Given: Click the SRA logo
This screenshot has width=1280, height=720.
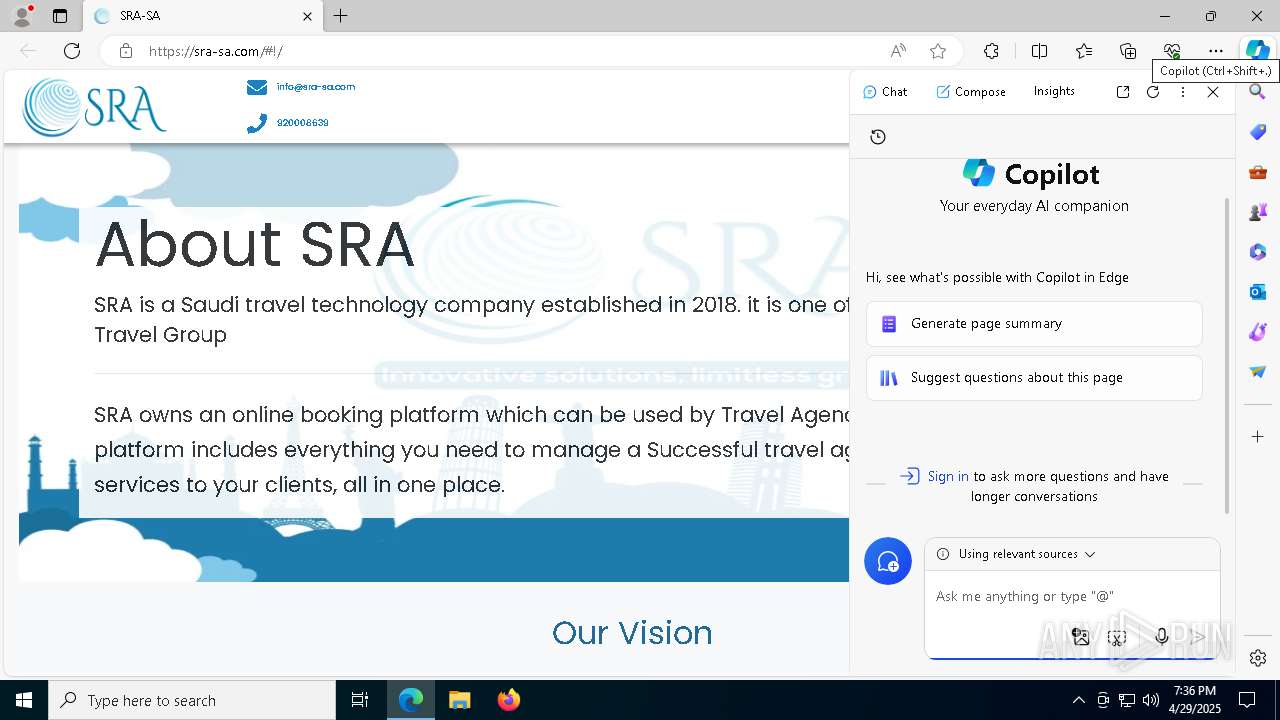Looking at the screenshot, I should coord(95,107).
